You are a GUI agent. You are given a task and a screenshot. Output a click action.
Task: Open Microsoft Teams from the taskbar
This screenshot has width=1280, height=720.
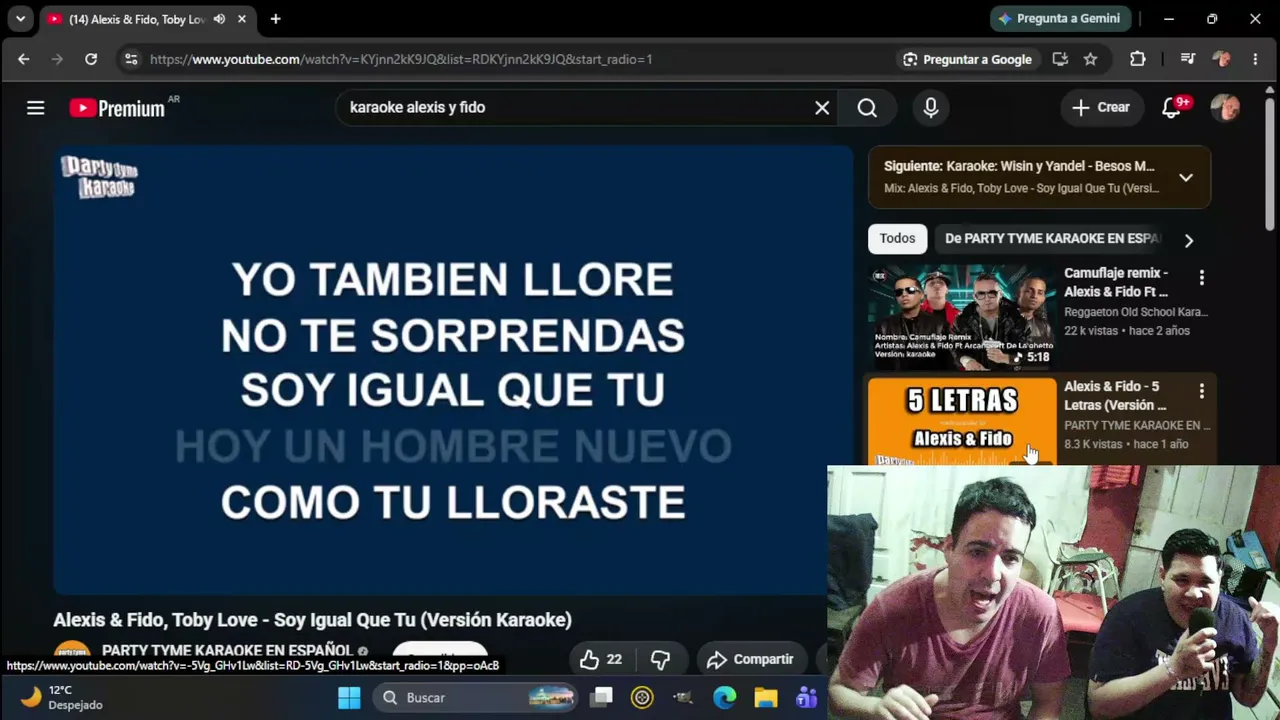point(806,697)
